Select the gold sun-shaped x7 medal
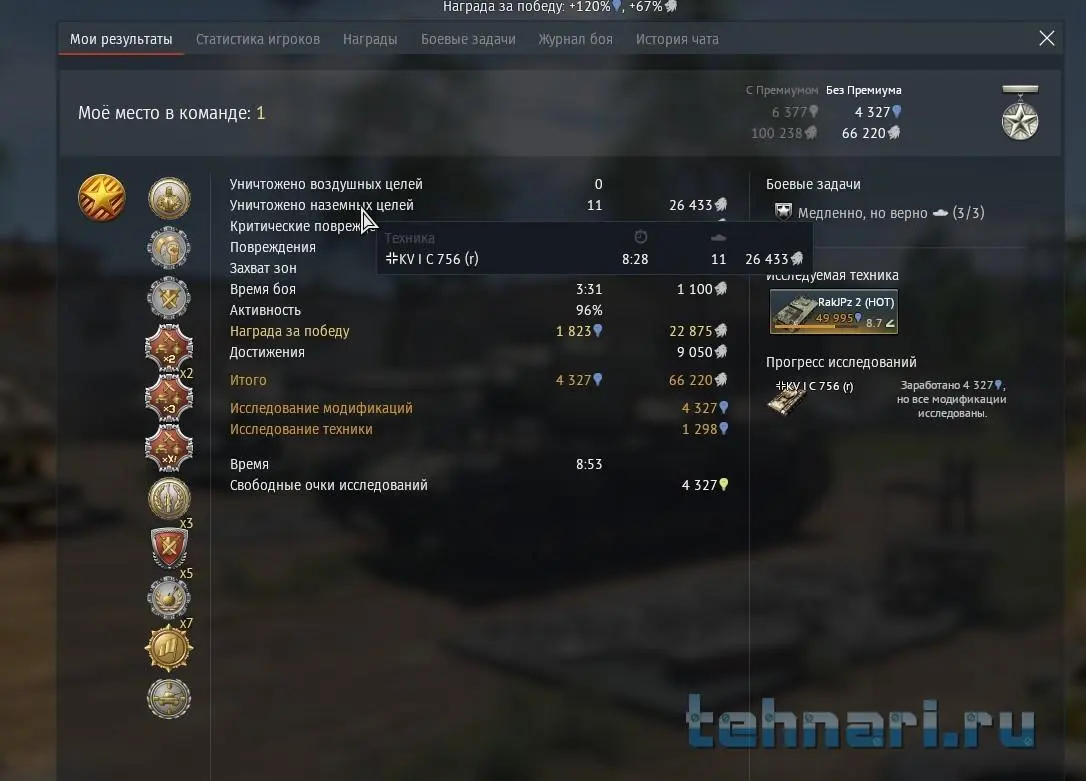Screen dimensions: 1086x781 [169, 648]
